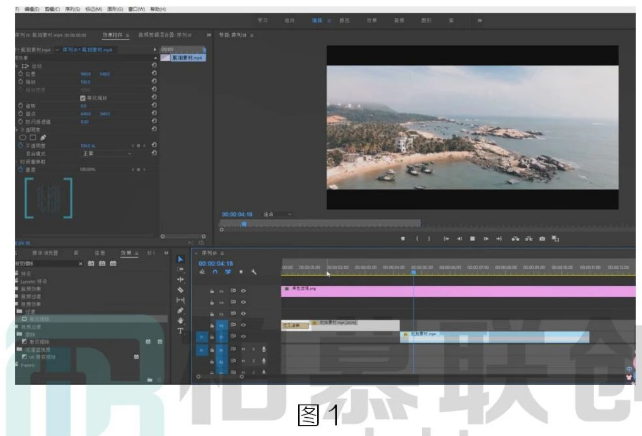The width and height of the screenshot is (642, 436).
Task: Open the 混合模式 blend mode dropdown
Action: (106, 154)
